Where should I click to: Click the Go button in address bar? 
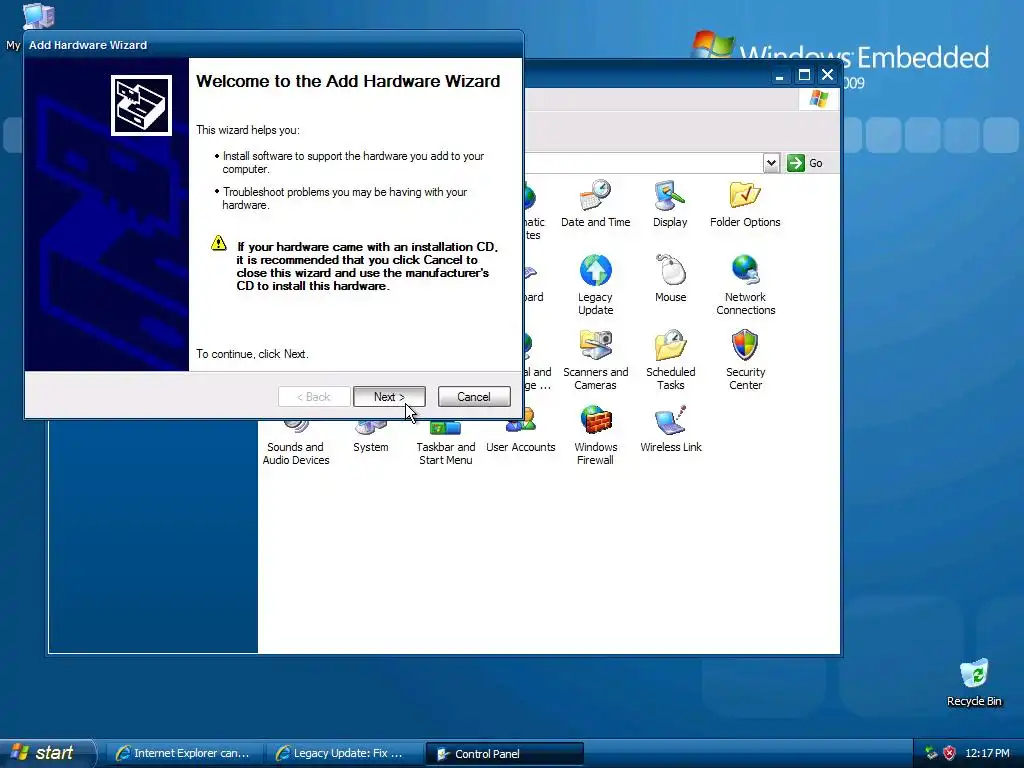click(805, 163)
